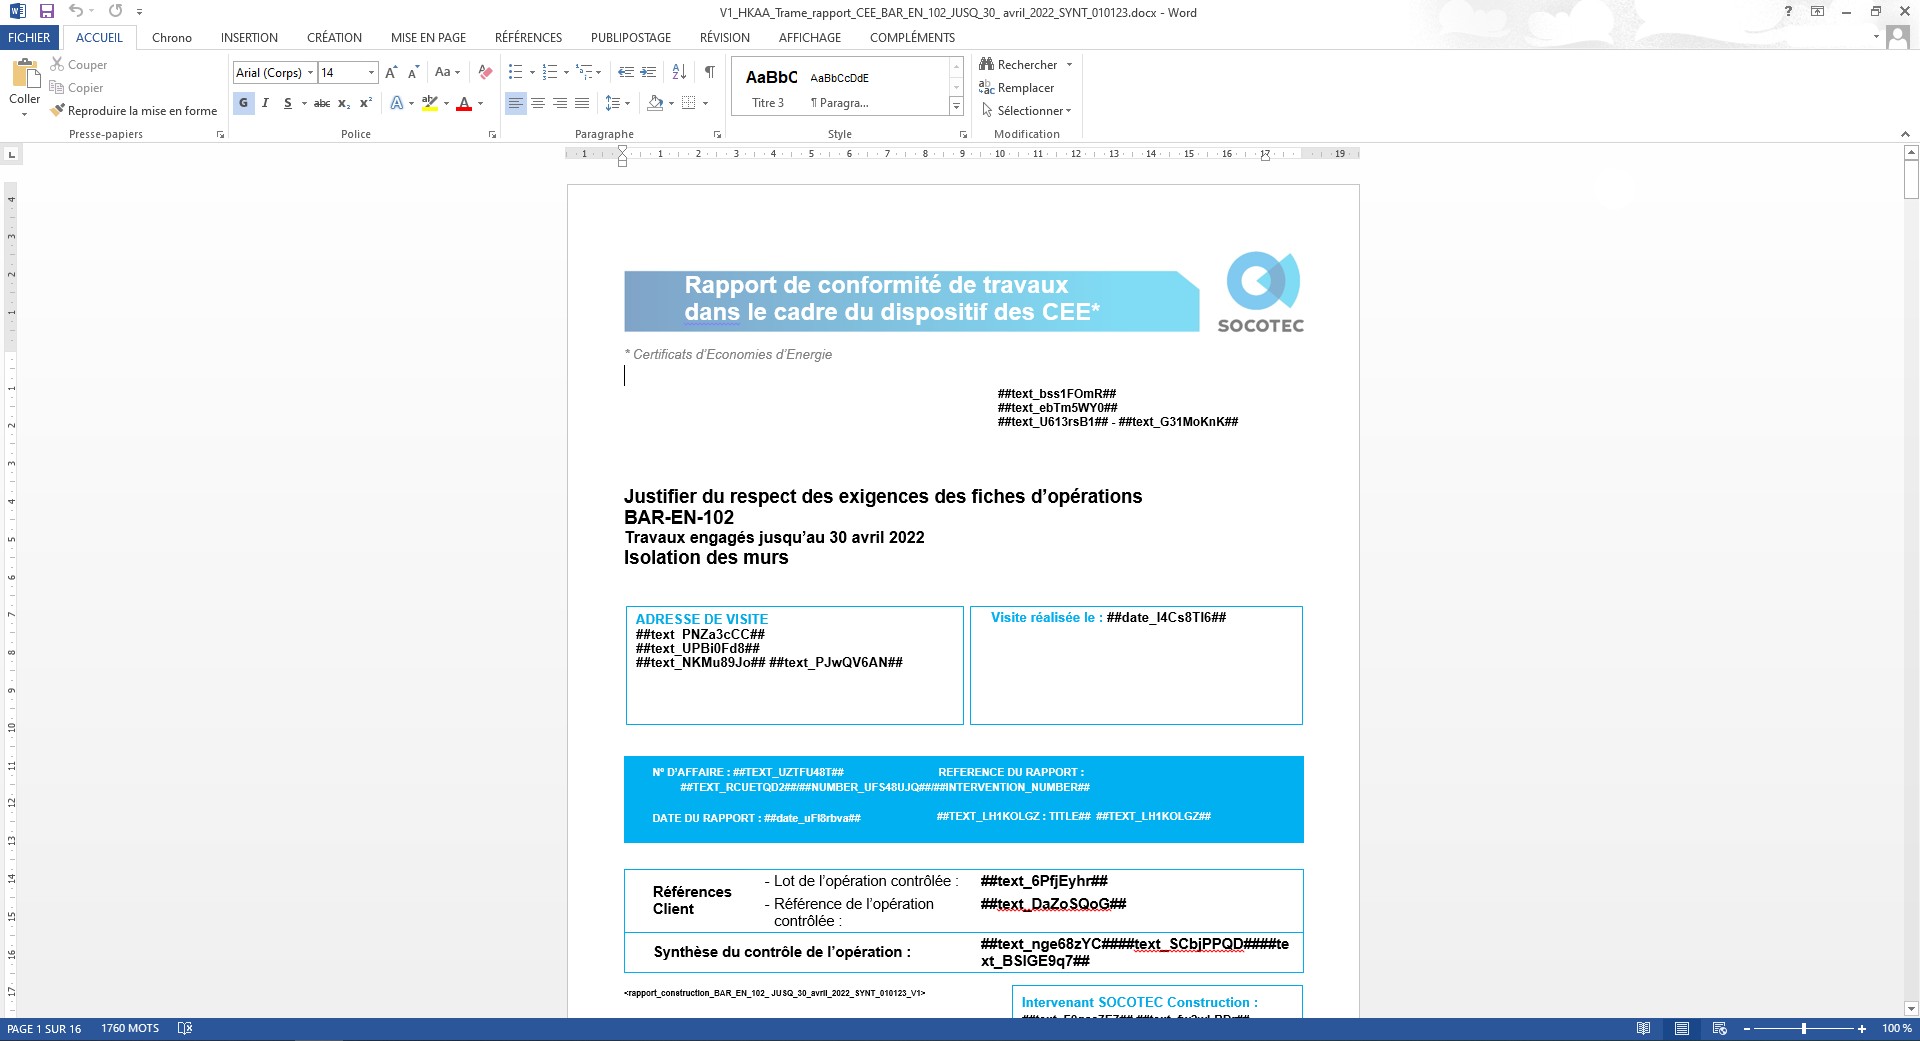Screen dimensions: 1920x1041
Task: Center-align the paragraph text
Action: (538, 103)
